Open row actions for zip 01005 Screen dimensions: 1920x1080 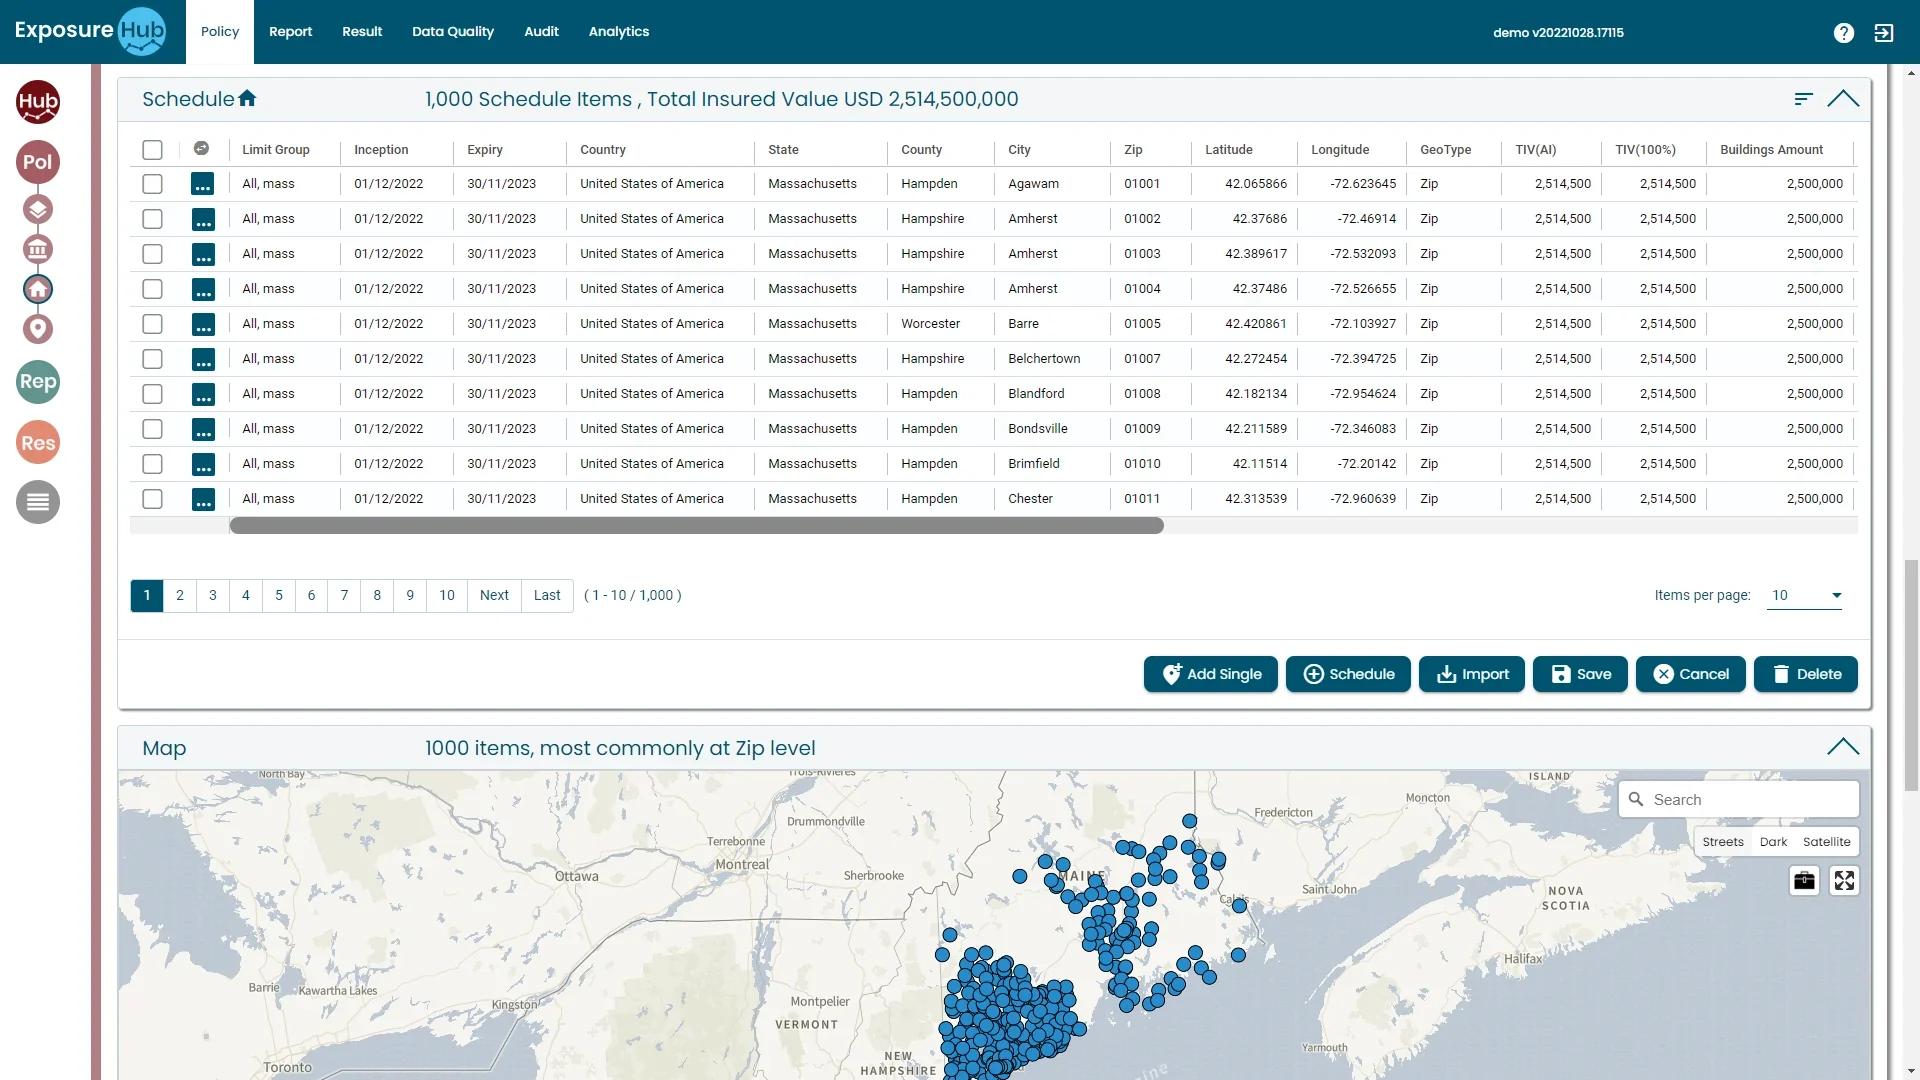(x=203, y=325)
